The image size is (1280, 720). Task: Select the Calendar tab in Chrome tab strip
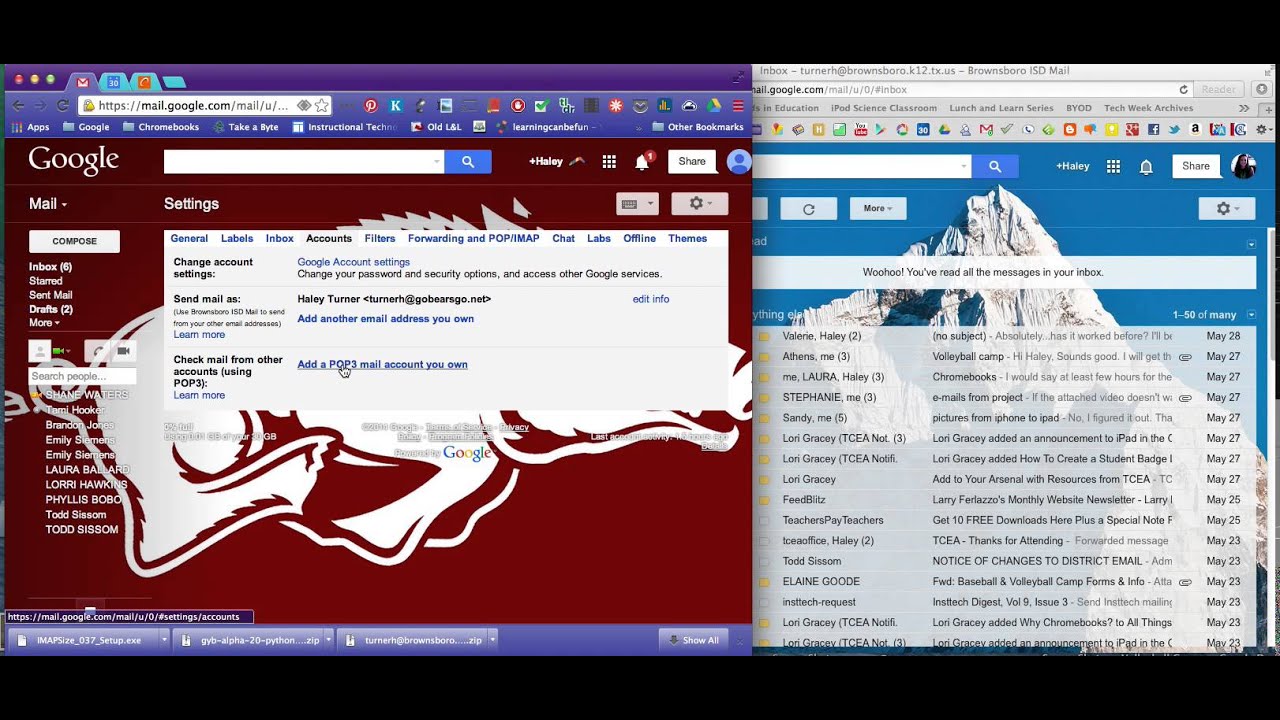[x=114, y=82]
